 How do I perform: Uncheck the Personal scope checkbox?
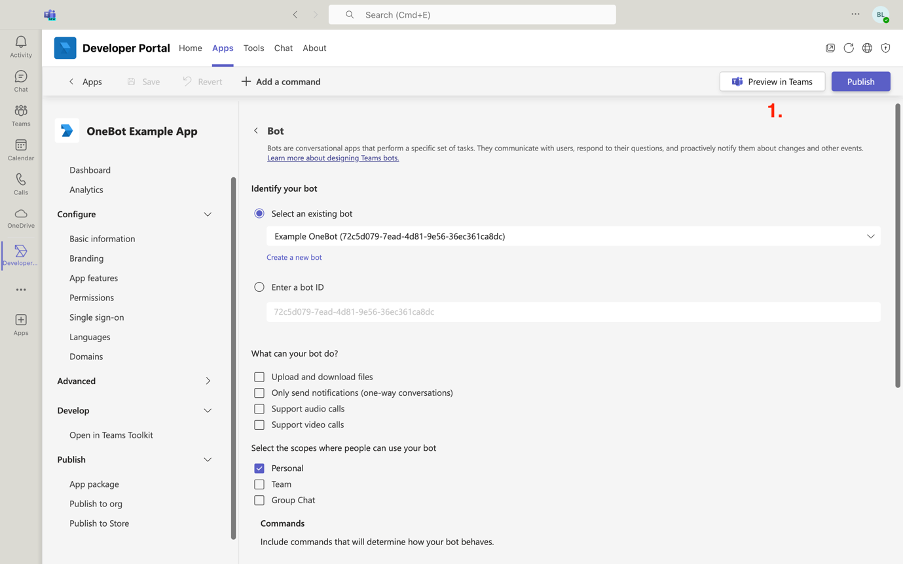tap(259, 468)
